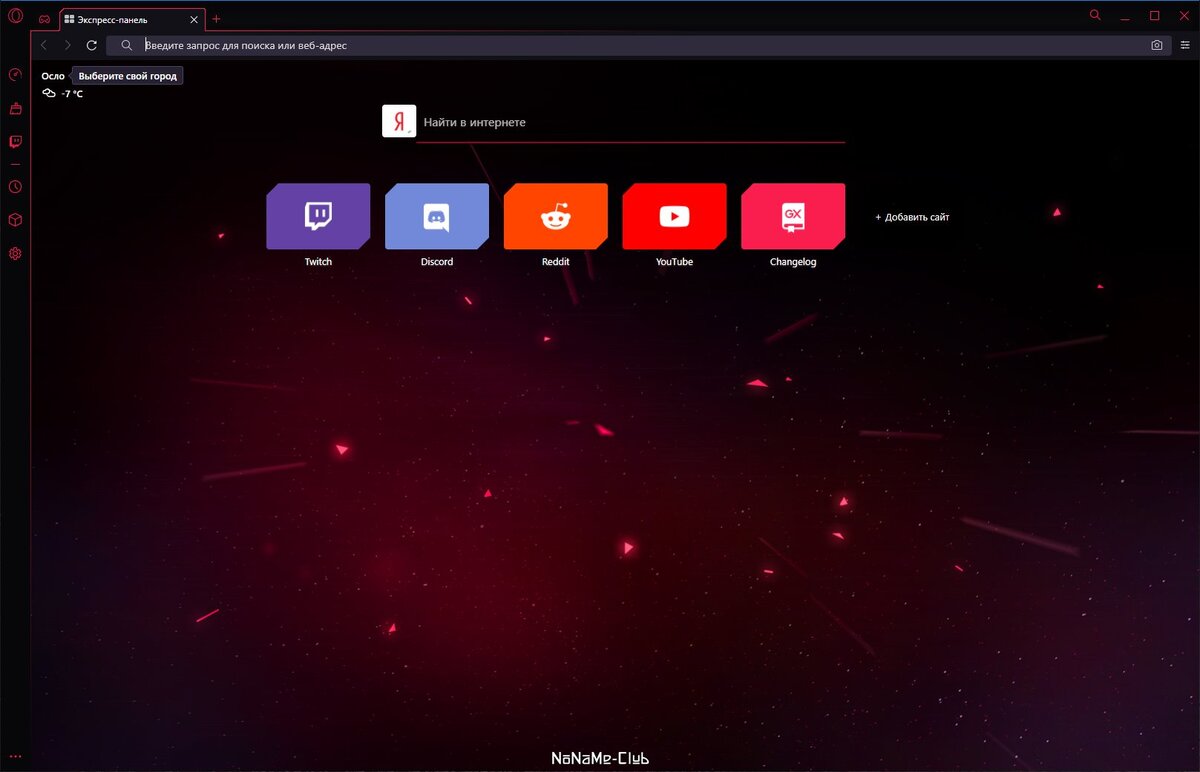
Task: Focus the Найти в интернете search field
Action: point(631,122)
